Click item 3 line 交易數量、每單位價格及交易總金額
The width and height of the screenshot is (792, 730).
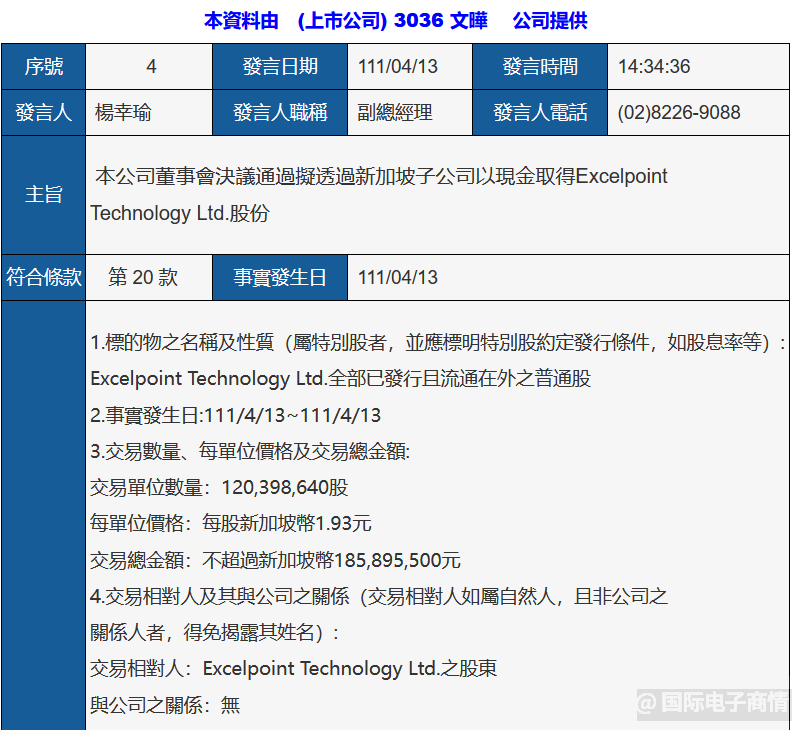pos(250,451)
